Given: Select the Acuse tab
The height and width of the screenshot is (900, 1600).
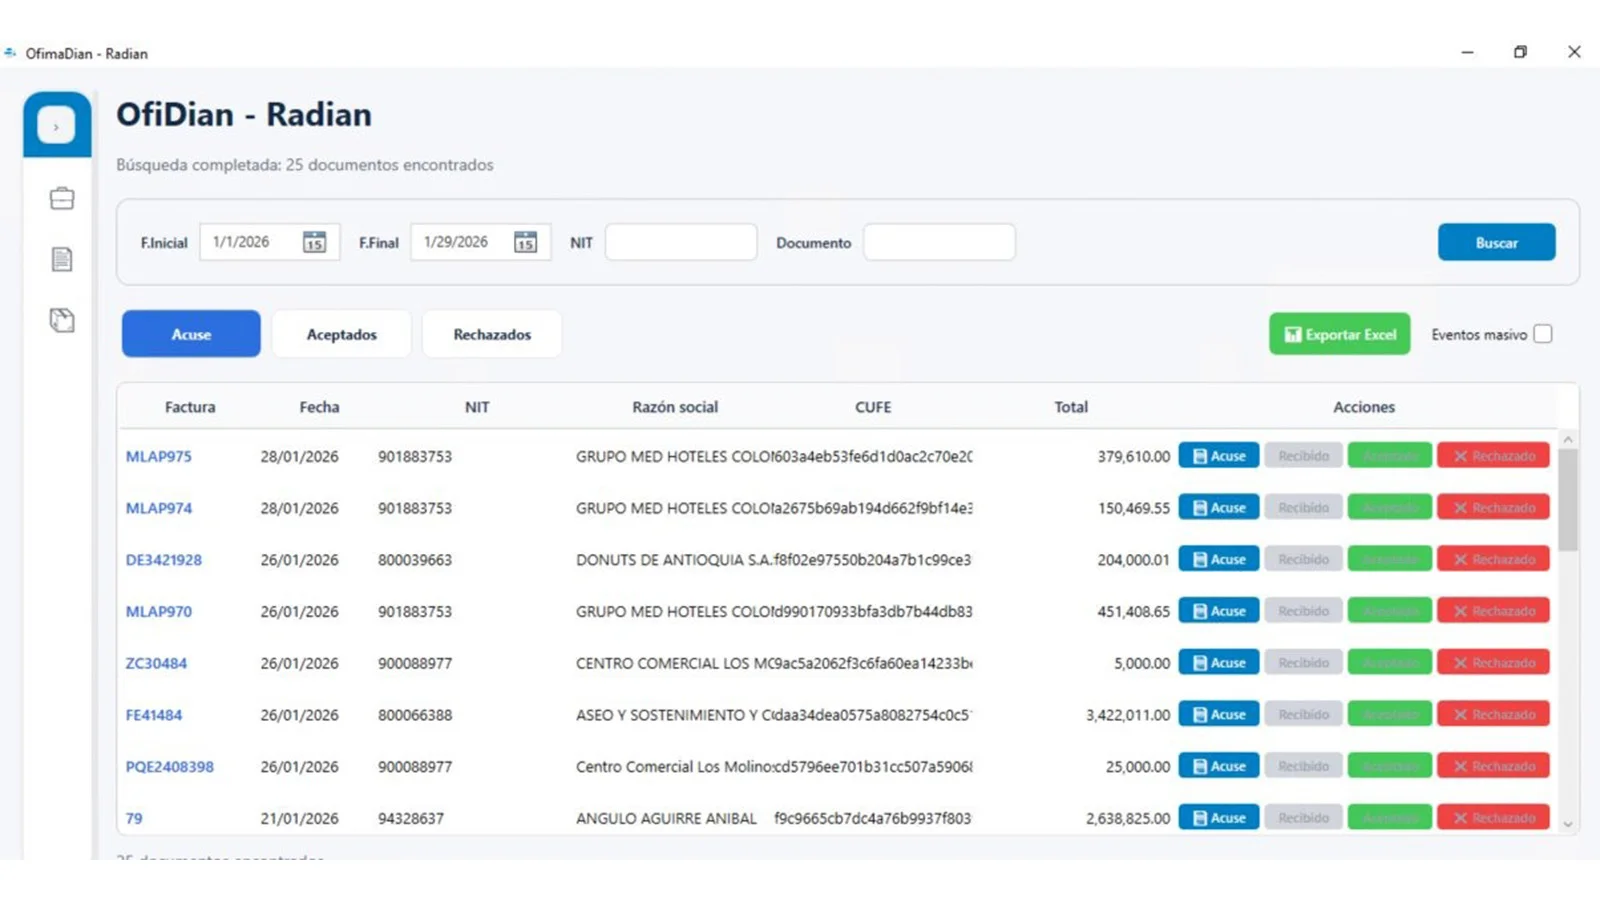Looking at the screenshot, I should point(191,334).
